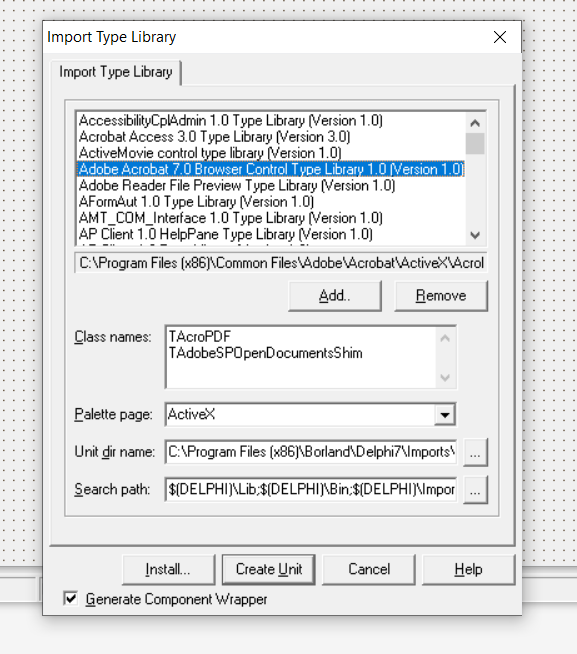Open Help for Import Type Library
The height and width of the screenshot is (654, 577).
[469, 569]
